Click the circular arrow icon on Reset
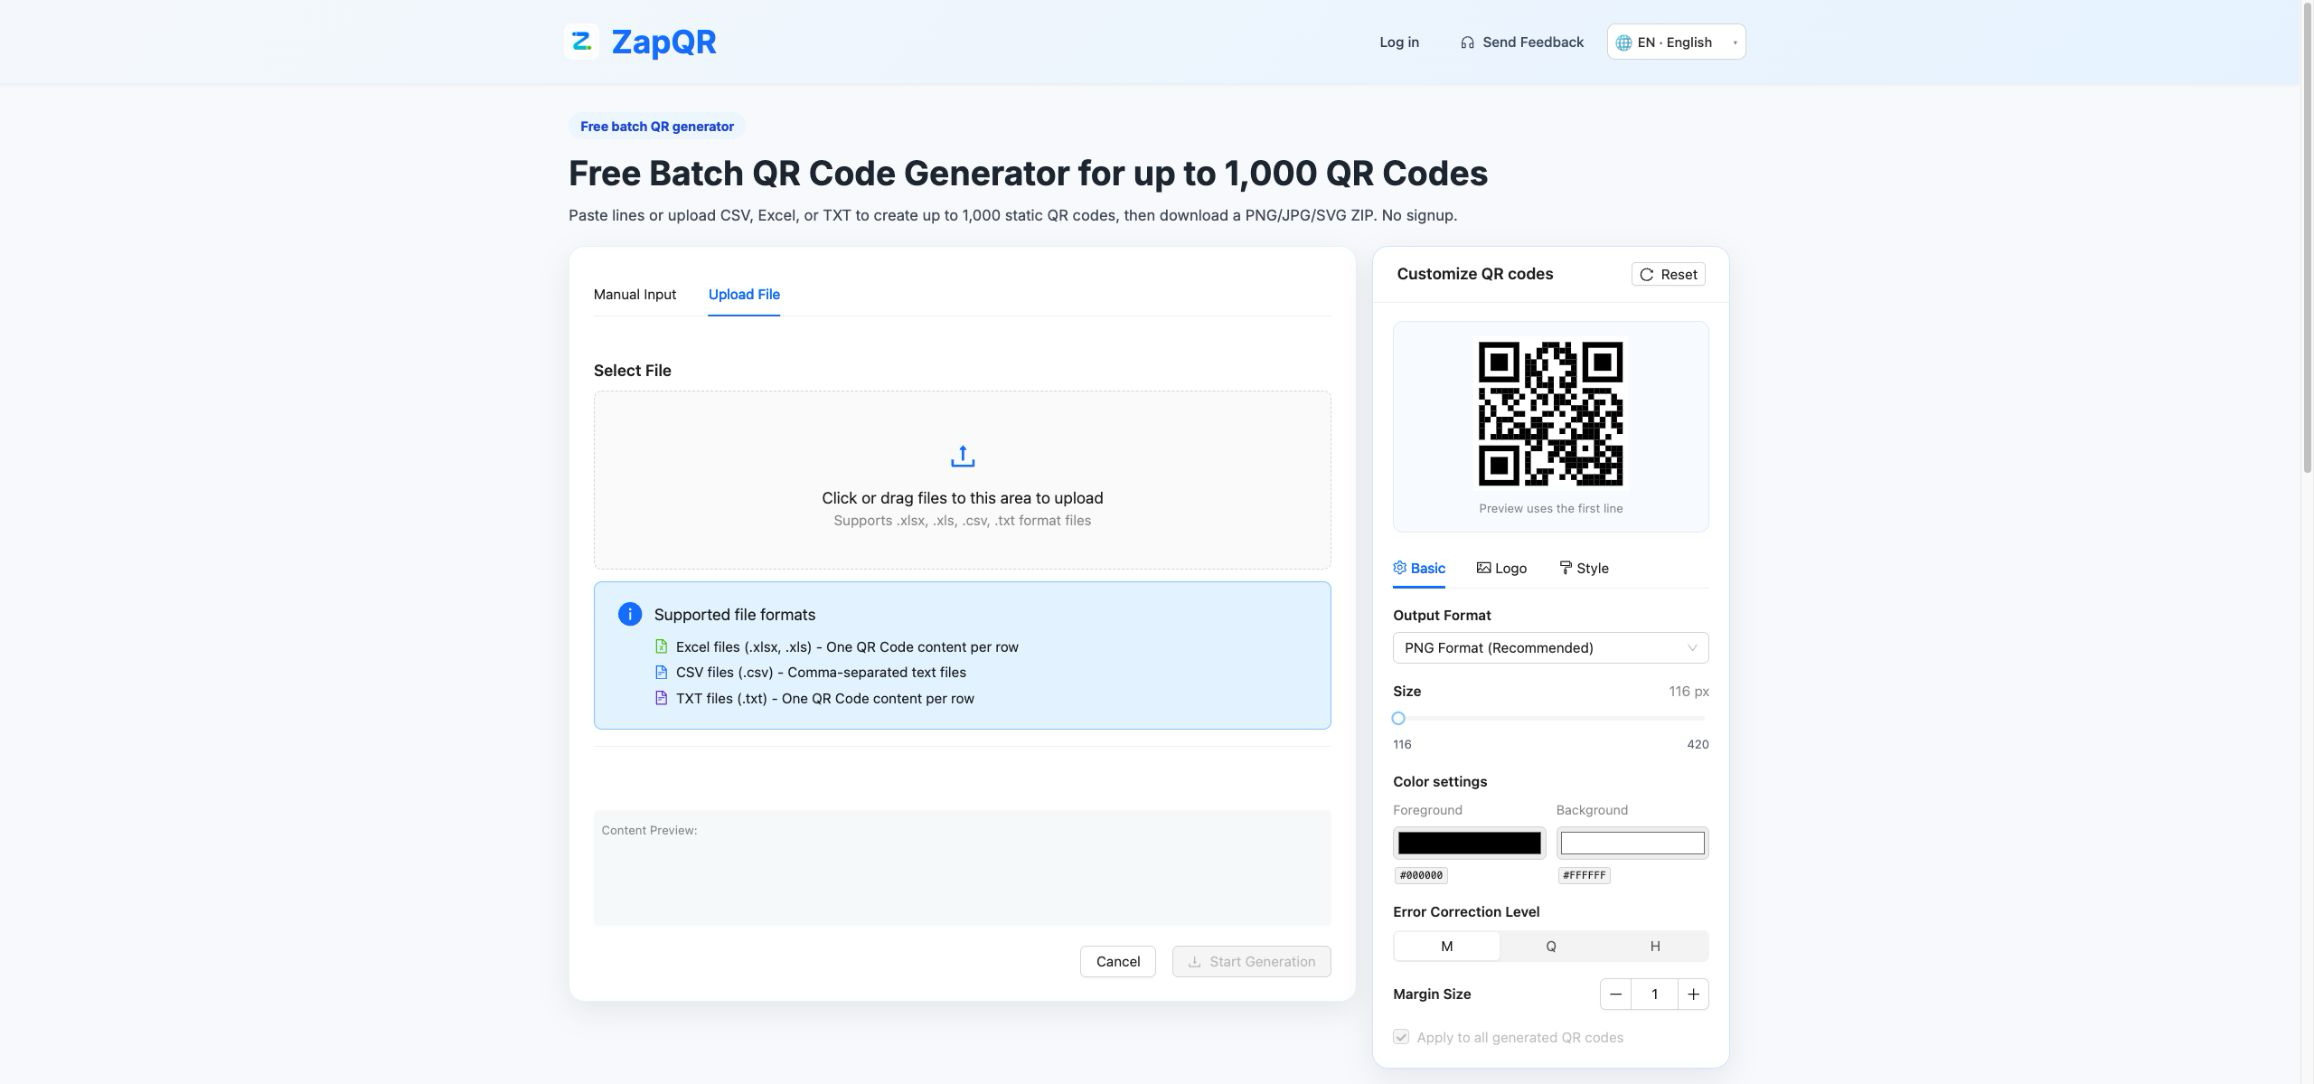 (1646, 274)
